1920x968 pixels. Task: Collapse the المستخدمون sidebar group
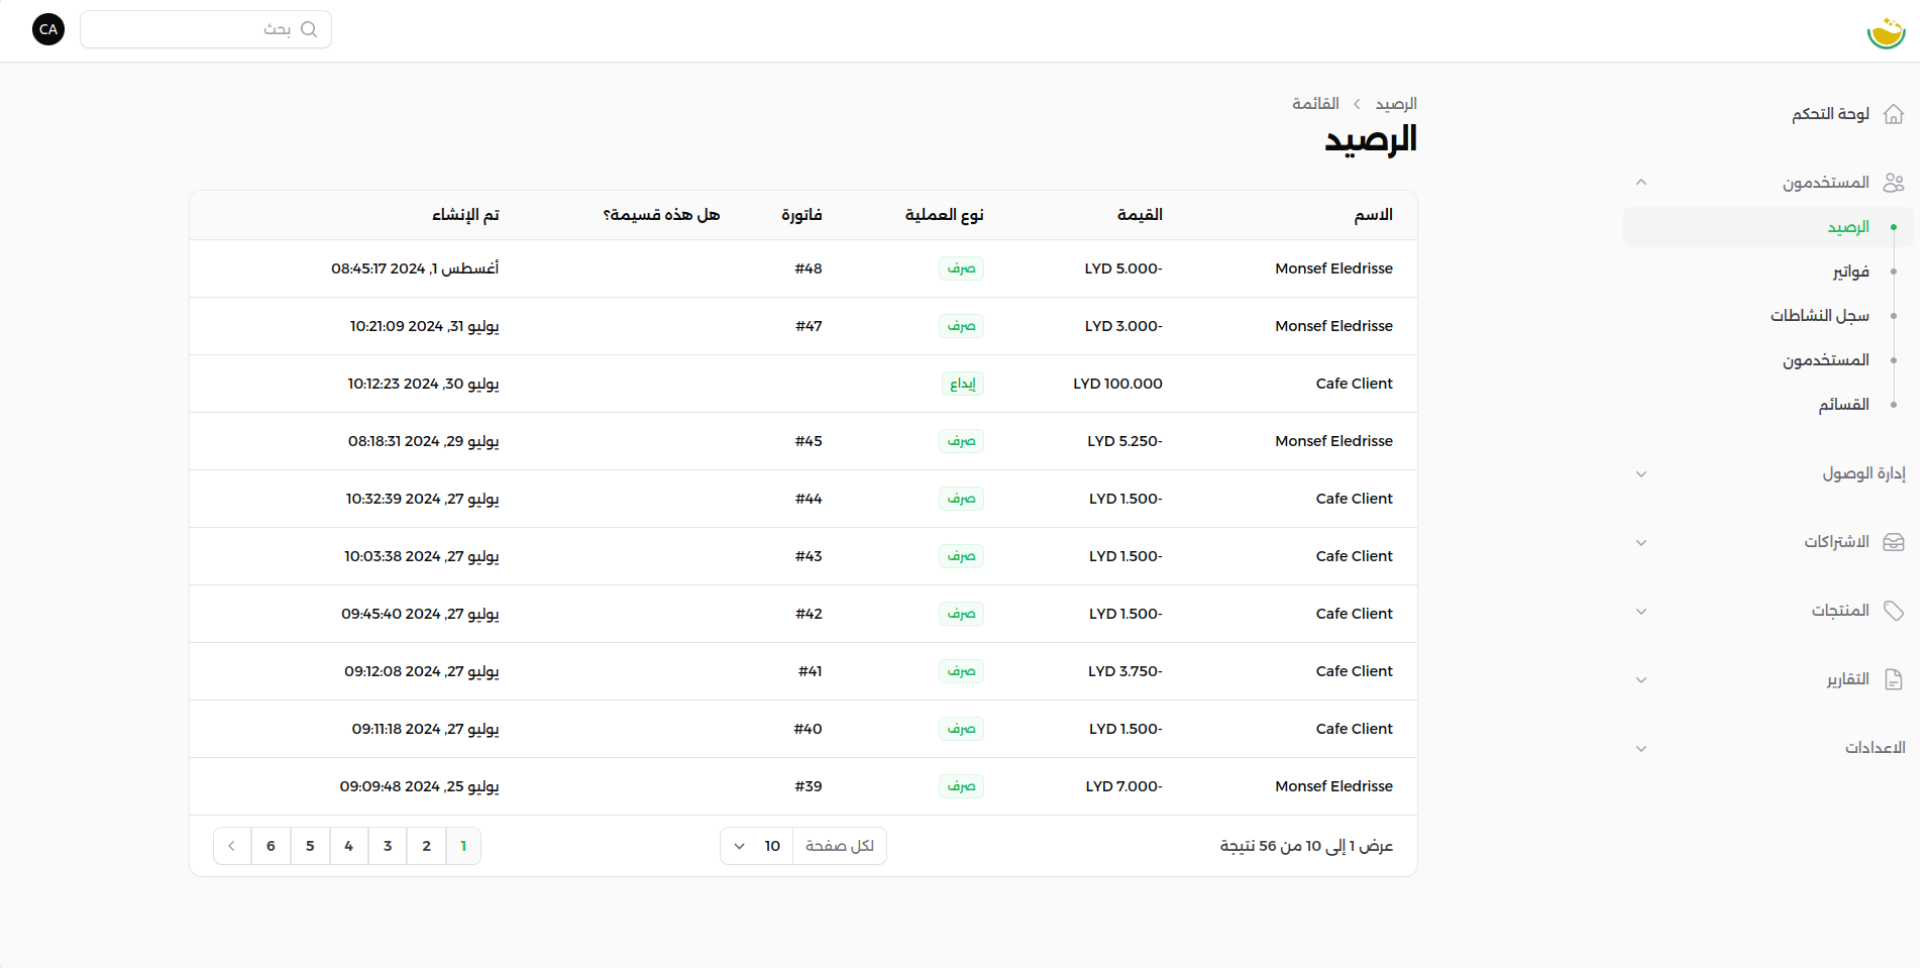(1641, 182)
